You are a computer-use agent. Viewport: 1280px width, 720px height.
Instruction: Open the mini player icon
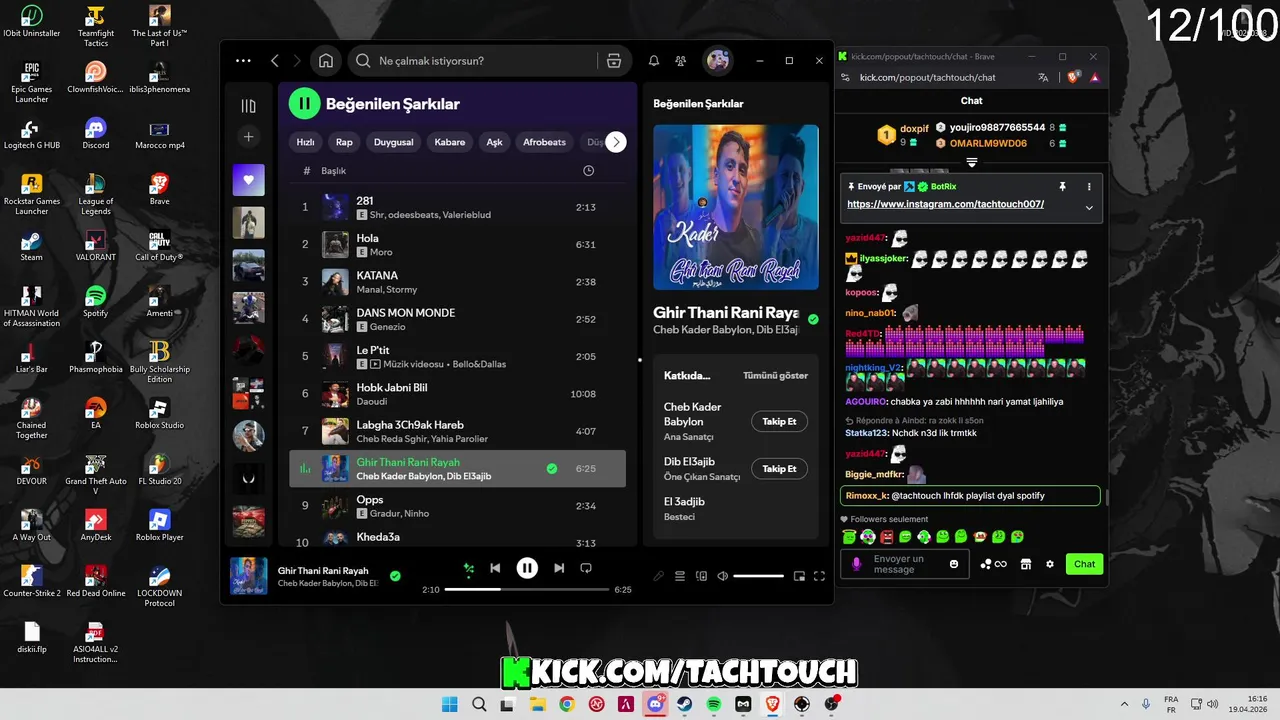799,576
